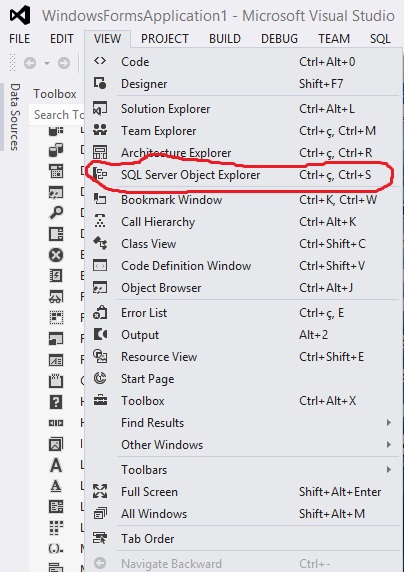Choose Error List menu entry

(x=241, y=312)
